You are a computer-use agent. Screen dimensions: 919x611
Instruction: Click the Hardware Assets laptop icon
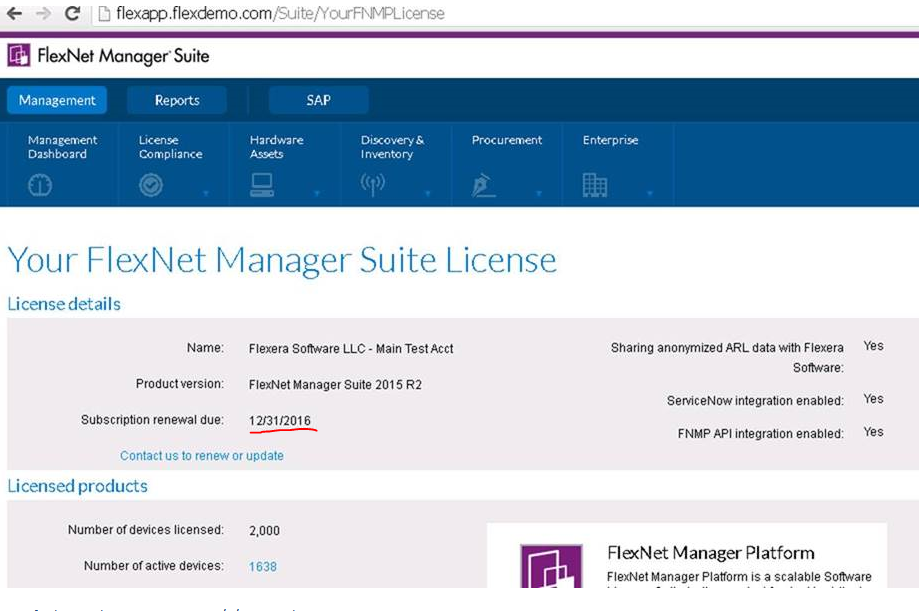261,185
